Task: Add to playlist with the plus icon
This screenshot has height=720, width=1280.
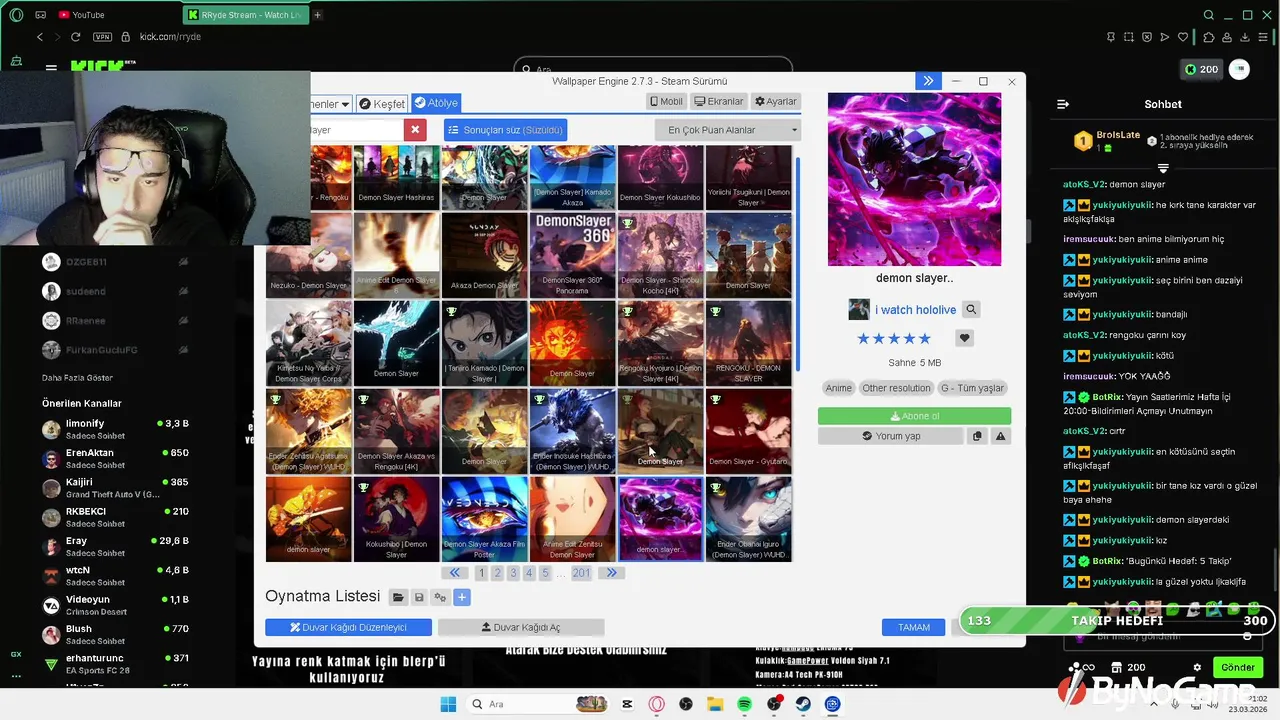Action: [461, 597]
